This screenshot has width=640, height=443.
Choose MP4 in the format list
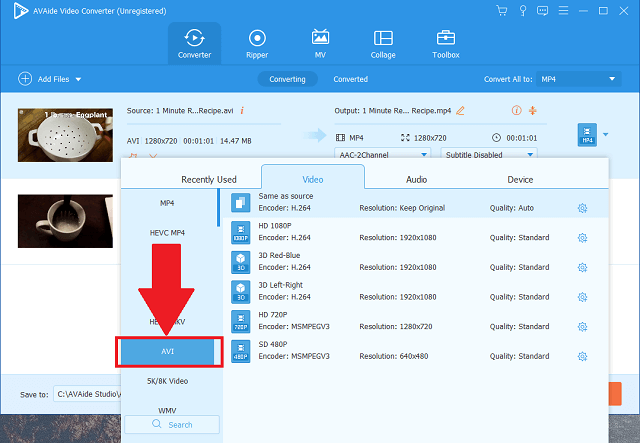[x=167, y=203]
